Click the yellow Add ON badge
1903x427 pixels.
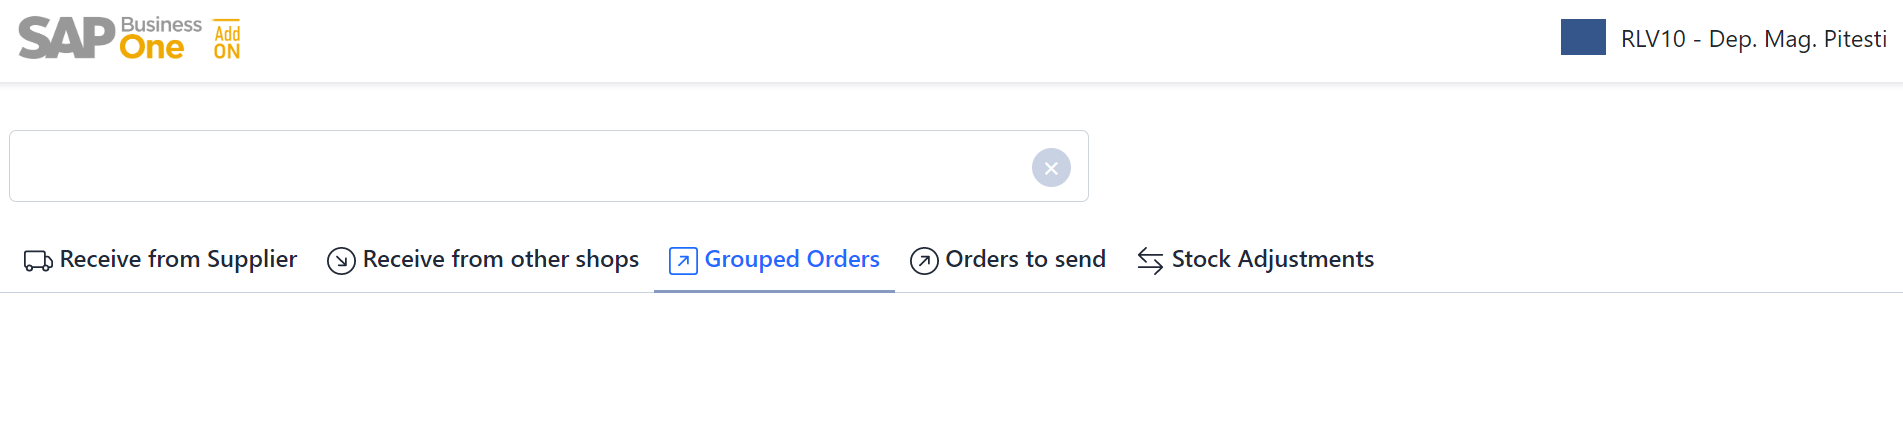(227, 39)
